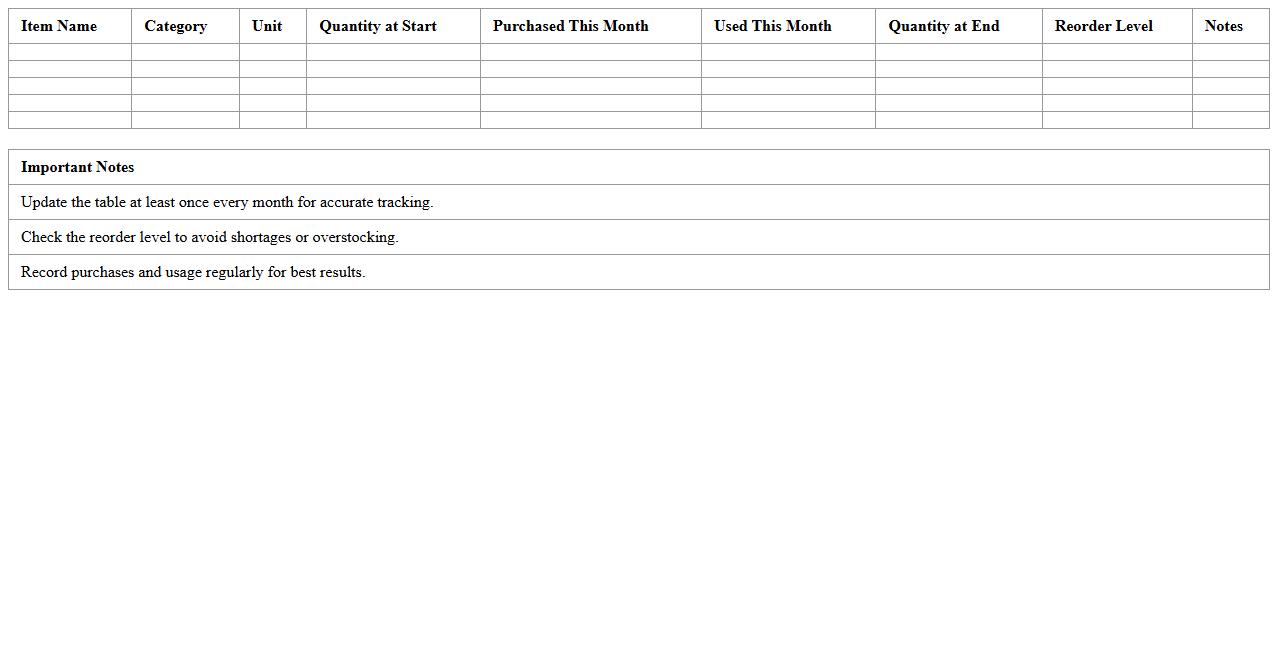The image size is (1278, 650).
Task: Select first empty cell under Quantity at Start
Action: coord(393,52)
